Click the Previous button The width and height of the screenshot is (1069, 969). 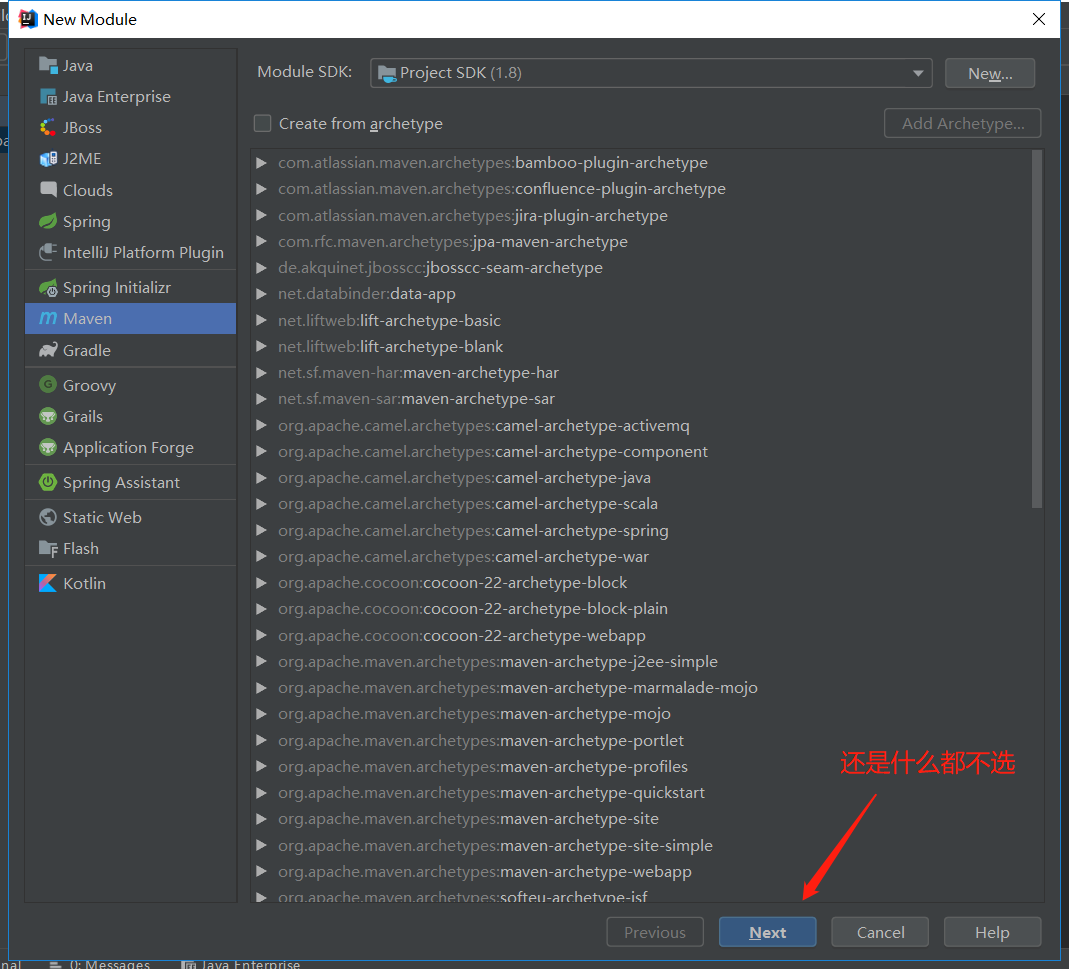pos(655,932)
